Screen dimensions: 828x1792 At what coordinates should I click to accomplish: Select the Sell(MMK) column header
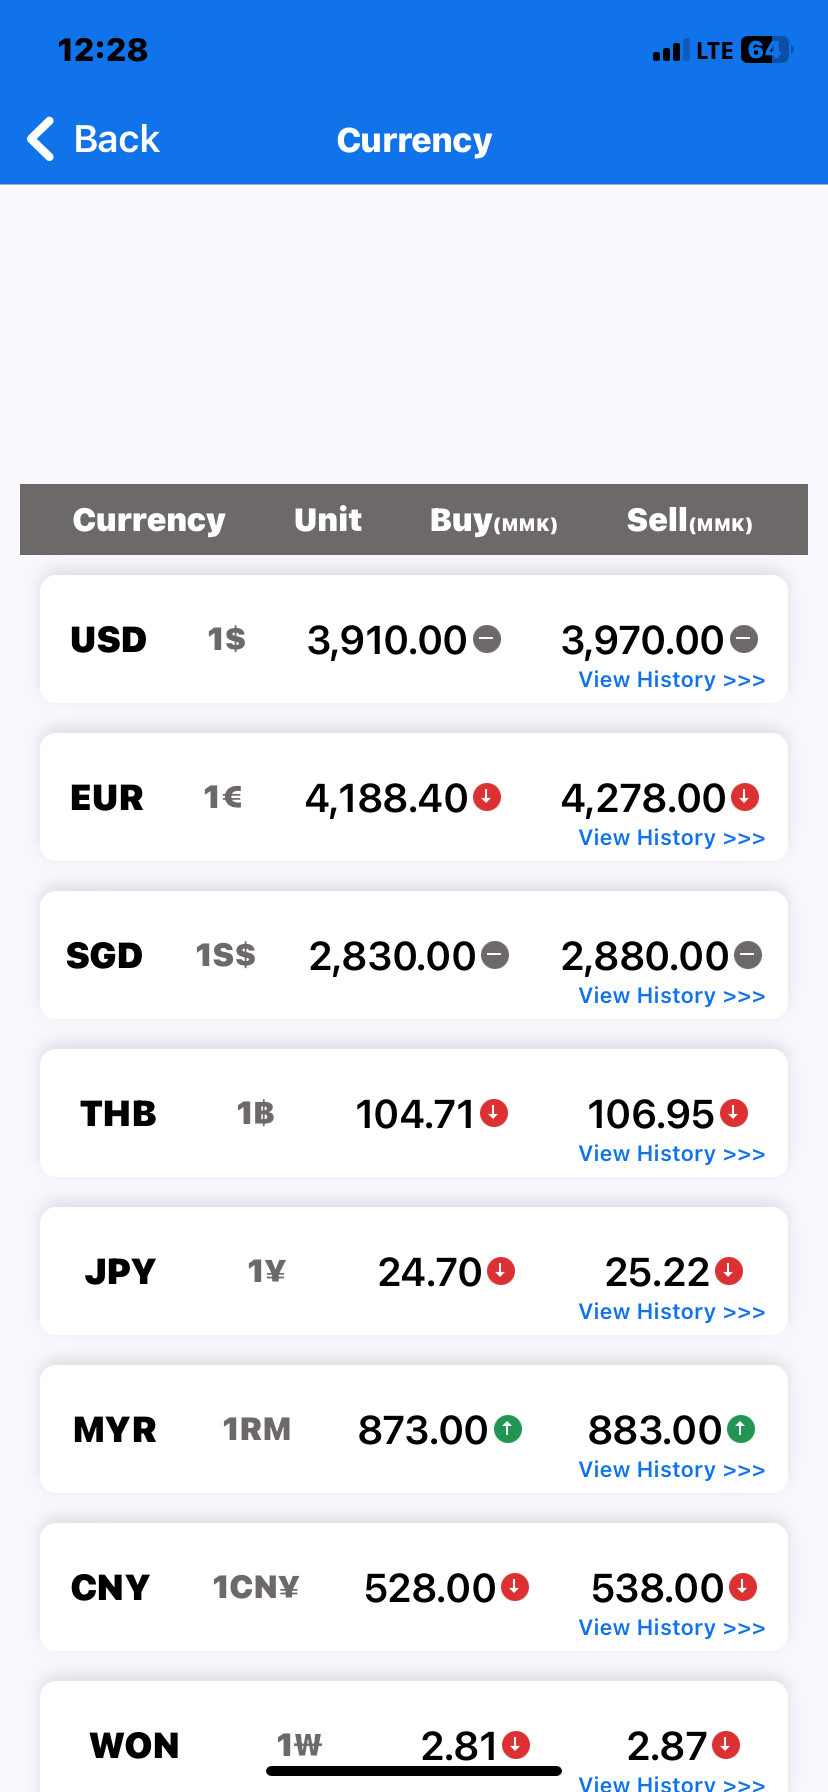click(x=690, y=520)
